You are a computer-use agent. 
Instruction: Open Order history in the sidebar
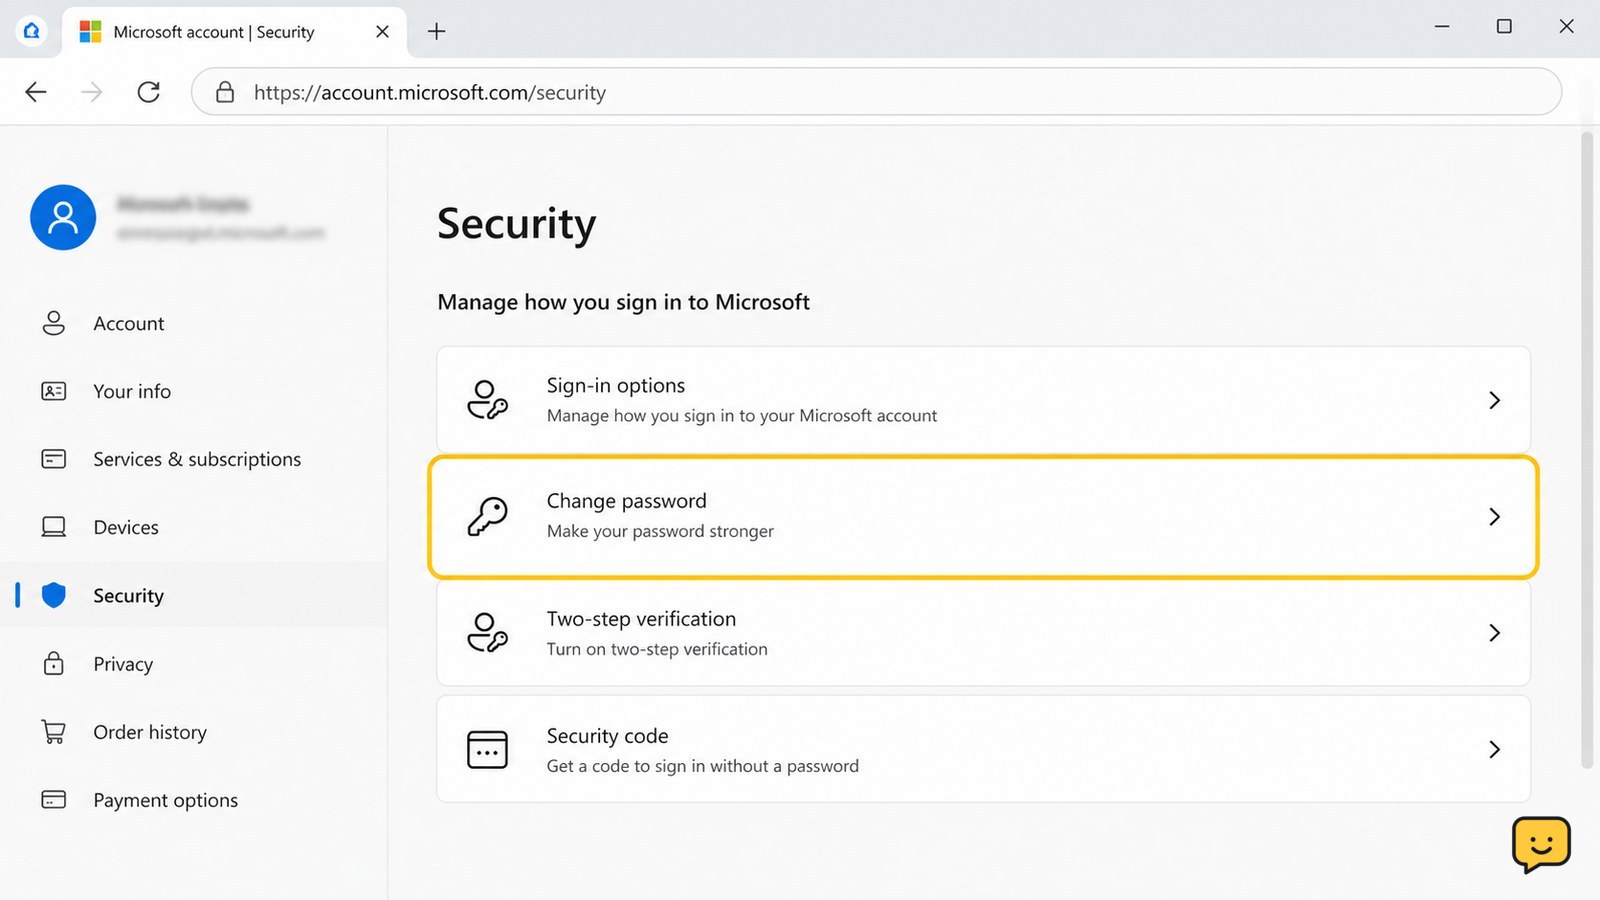(x=194, y=732)
